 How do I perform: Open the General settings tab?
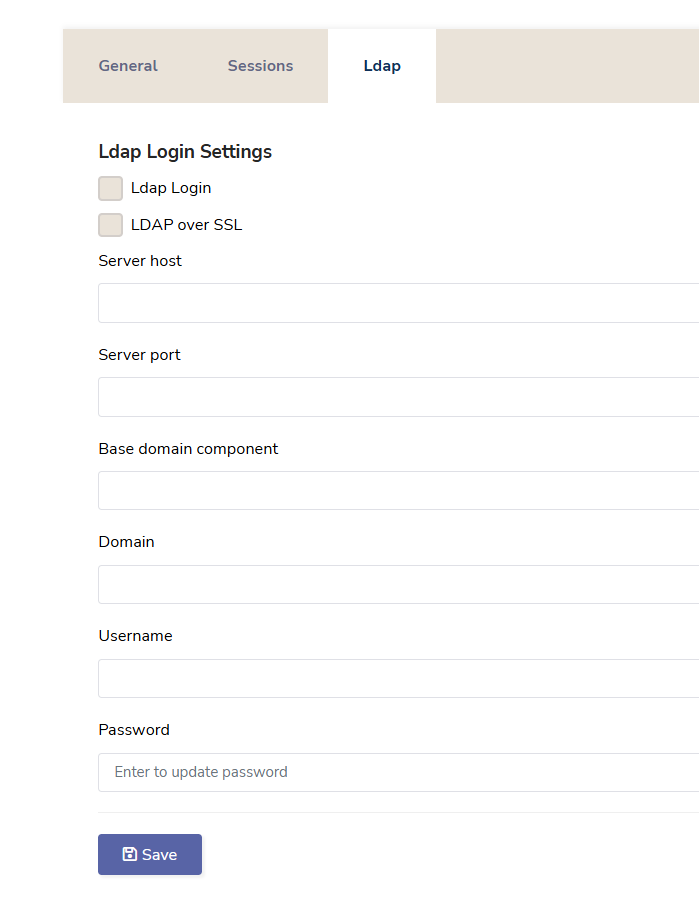tap(128, 66)
